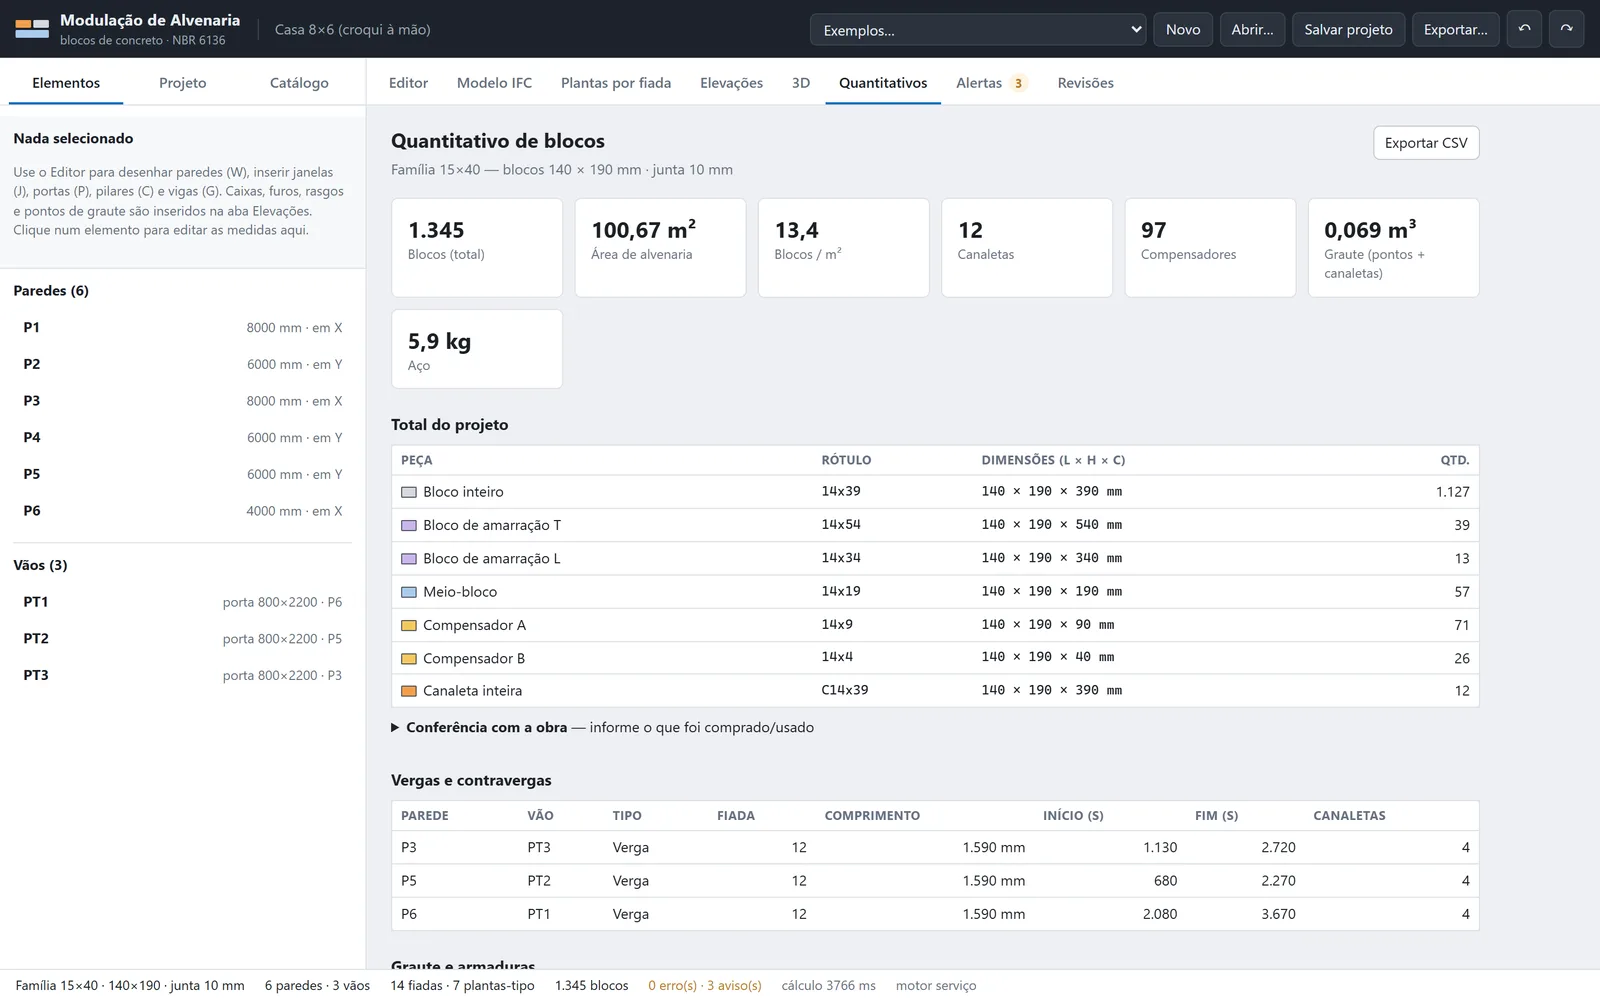This screenshot has width=1600, height=1000.
Task: Click status bar '0 erro(s) · 3 aviso(s)'
Action: 705,985
